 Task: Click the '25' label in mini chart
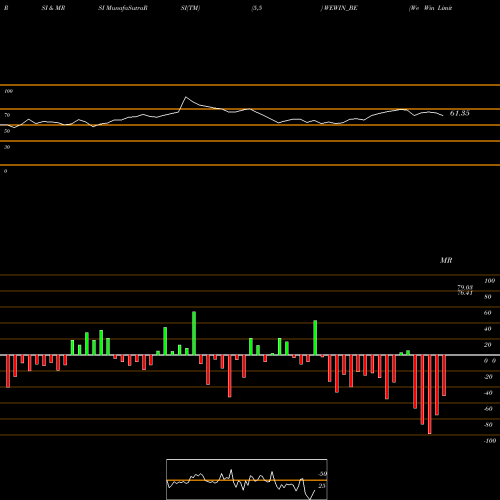click(x=322, y=486)
